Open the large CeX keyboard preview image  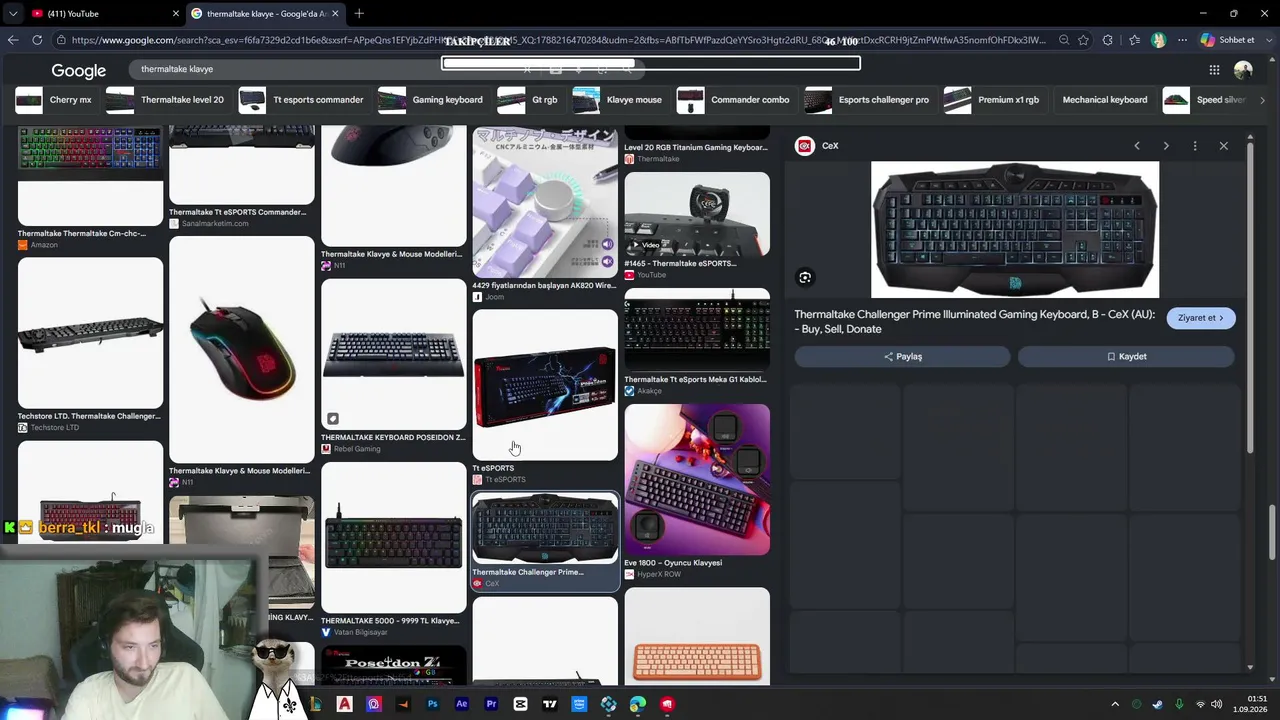pos(1015,230)
